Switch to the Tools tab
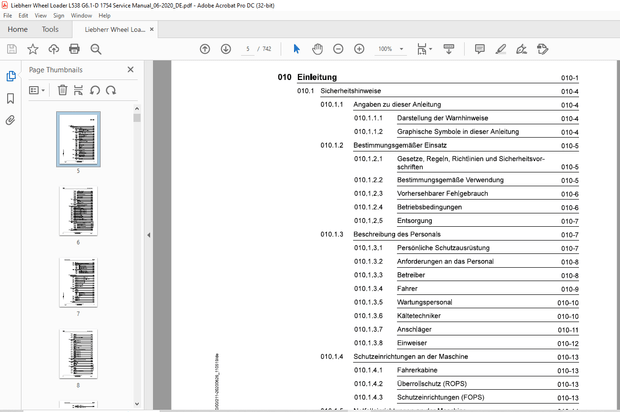620x412 pixels. pyautogui.click(x=50, y=29)
